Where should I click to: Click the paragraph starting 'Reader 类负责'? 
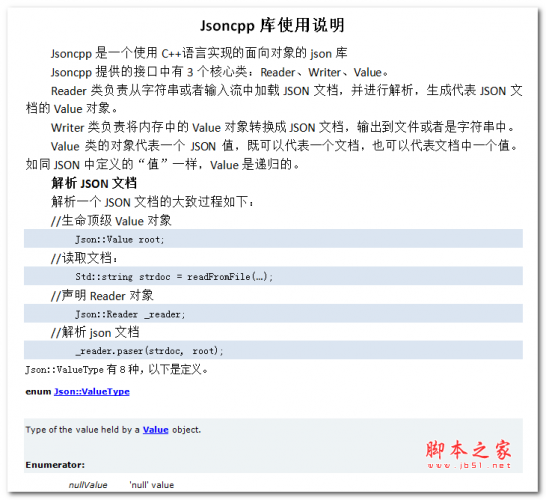[x=274, y=100]
